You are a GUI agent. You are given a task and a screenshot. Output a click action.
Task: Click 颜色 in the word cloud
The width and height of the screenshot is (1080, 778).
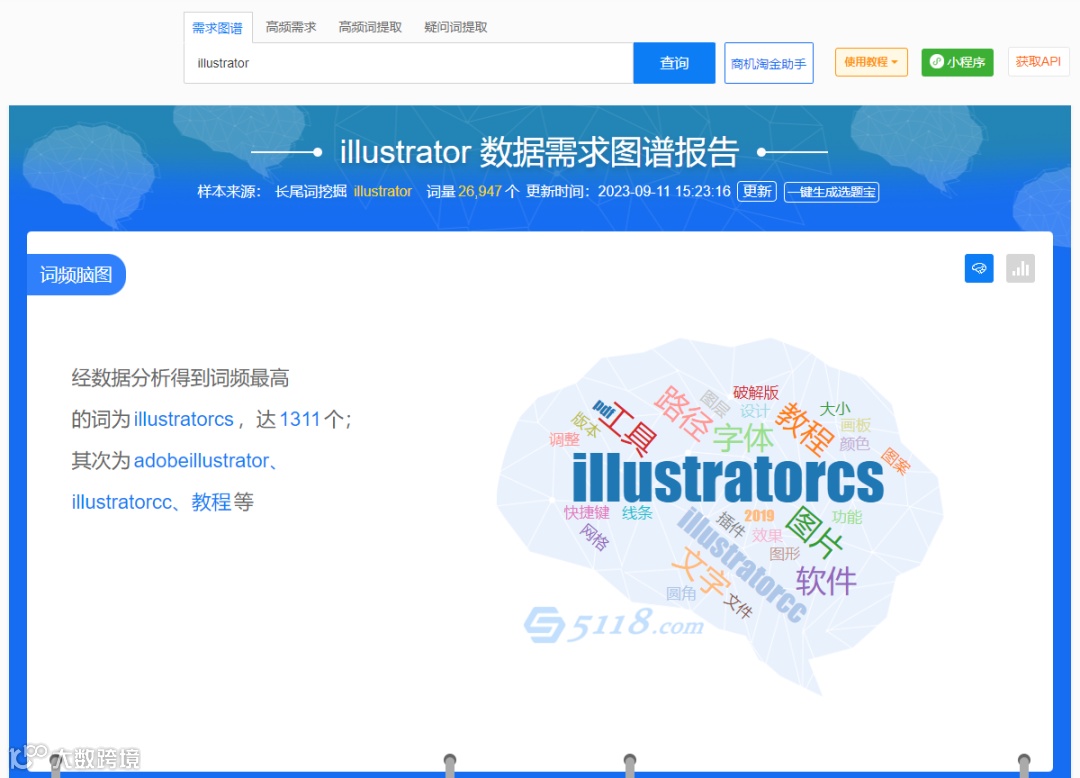(x=855, y=444)
